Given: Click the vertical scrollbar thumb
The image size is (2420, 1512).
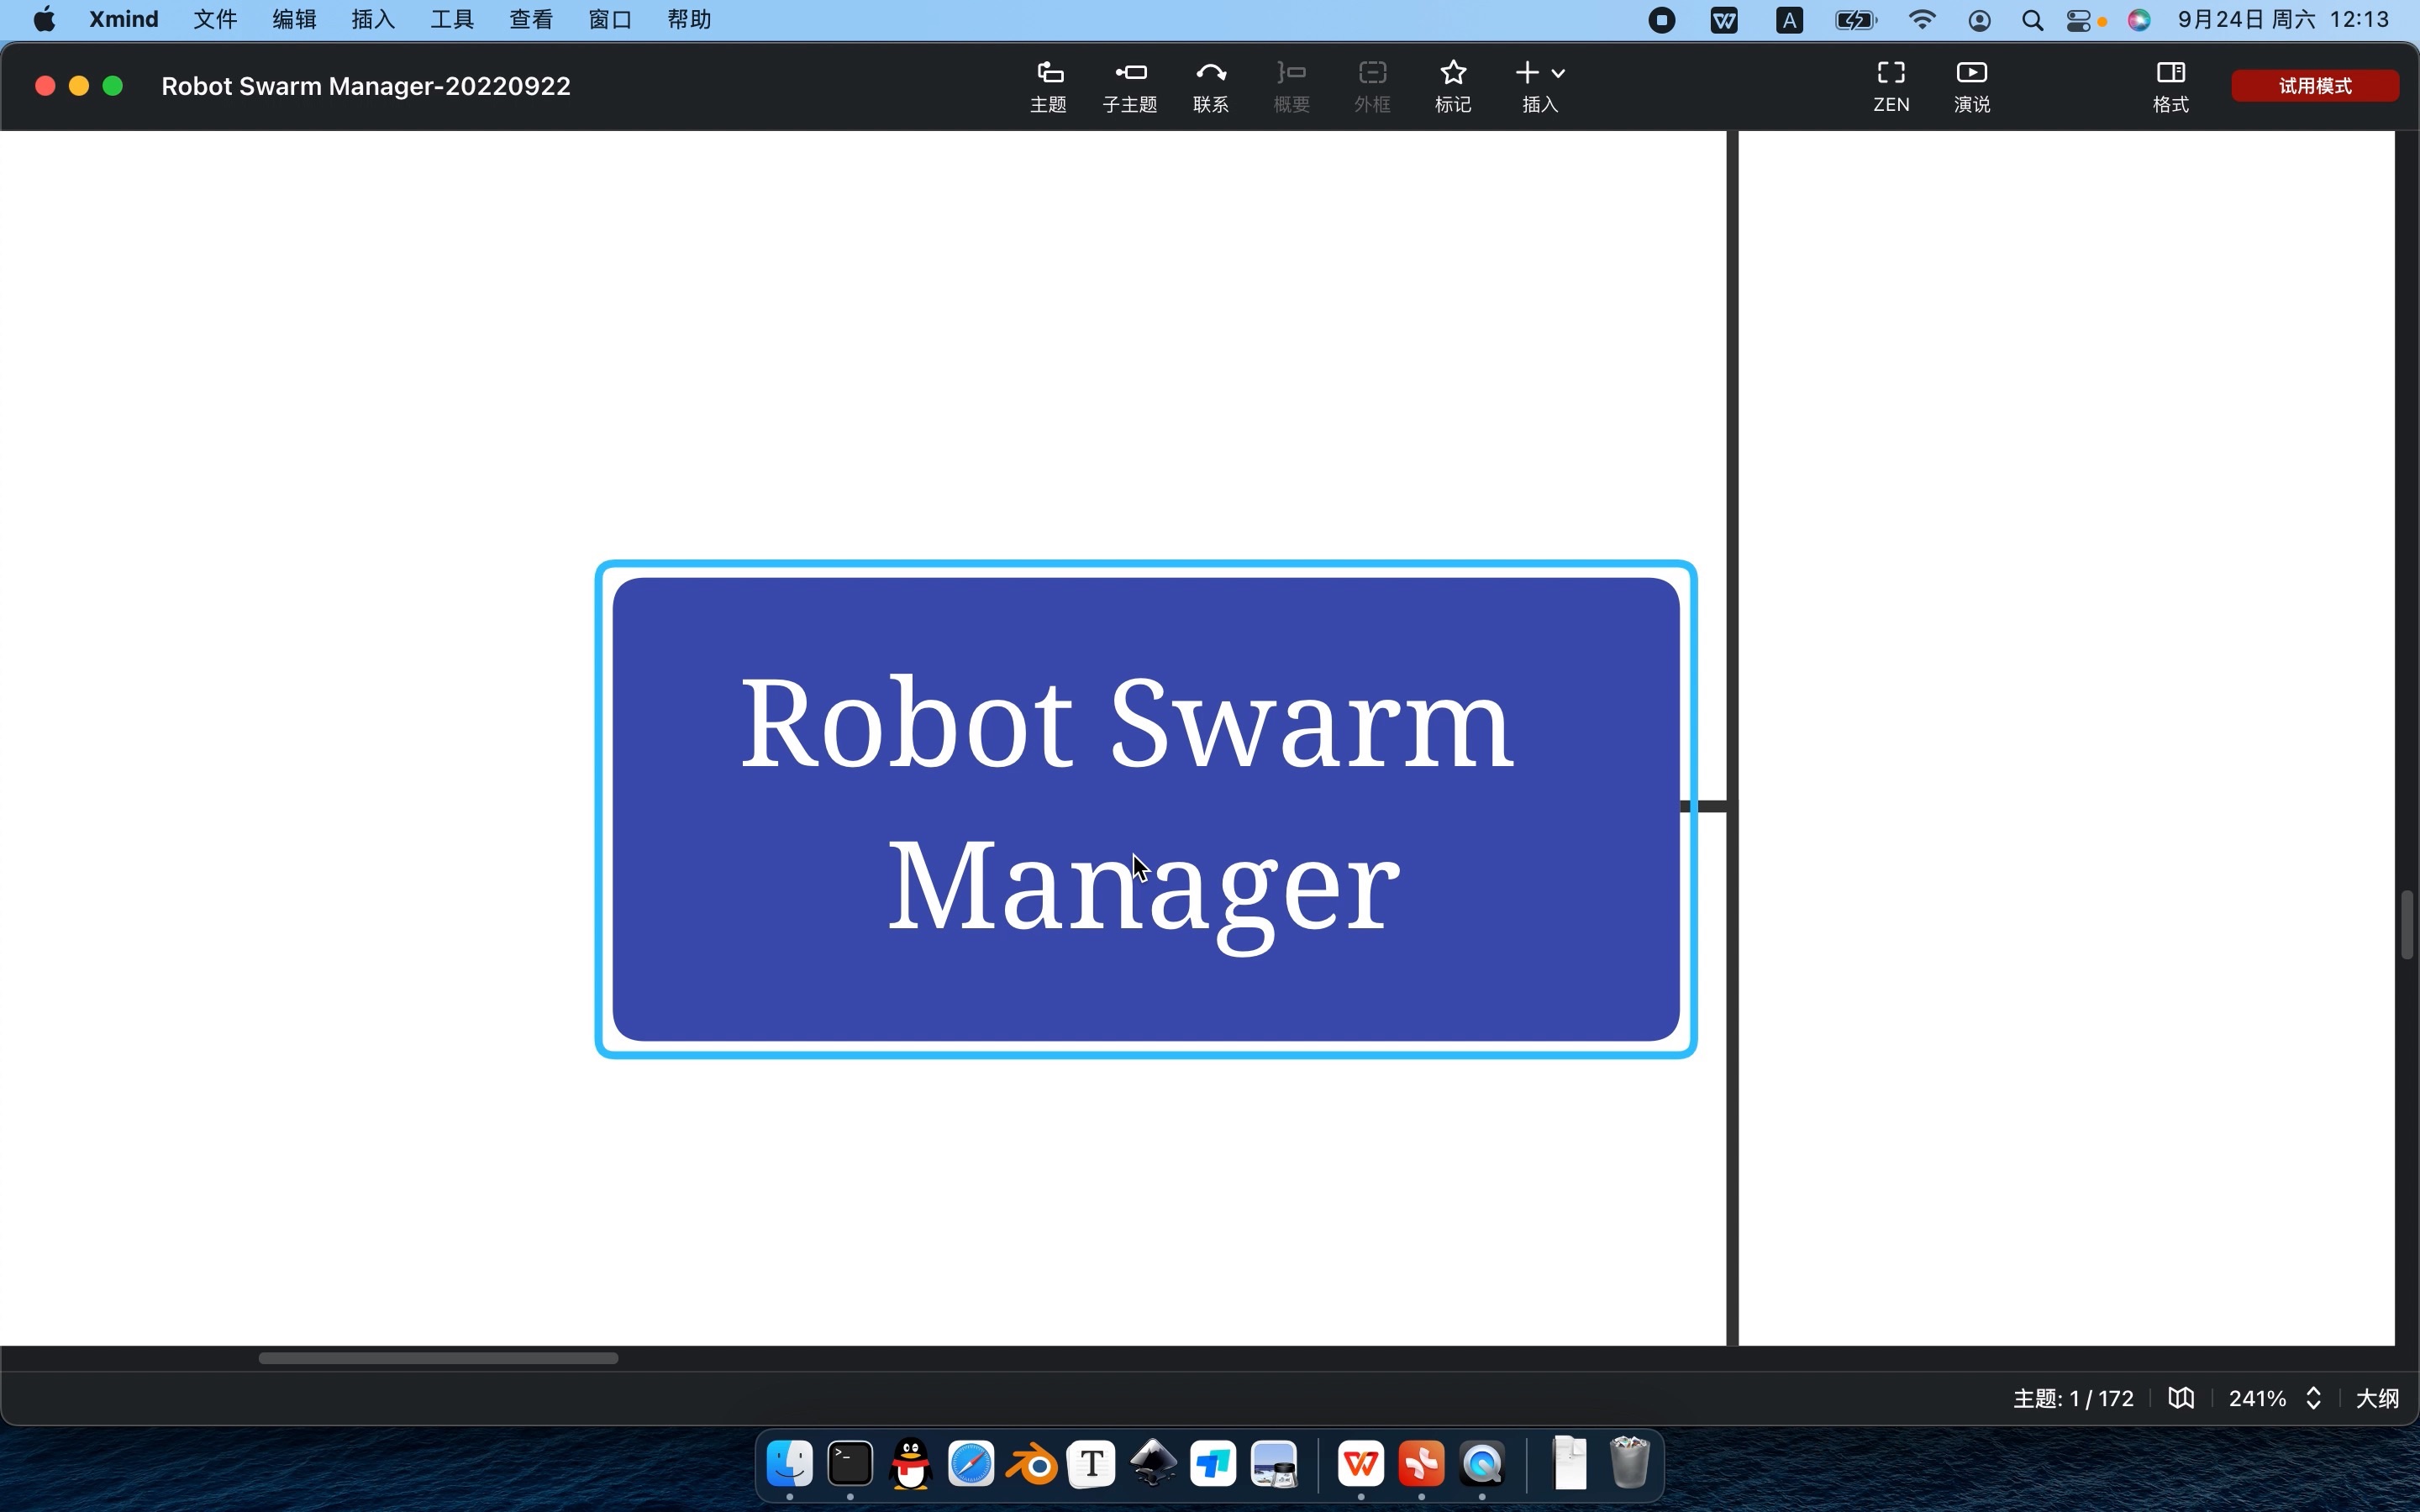Looking at the screenshot, I should [2407, 924].
